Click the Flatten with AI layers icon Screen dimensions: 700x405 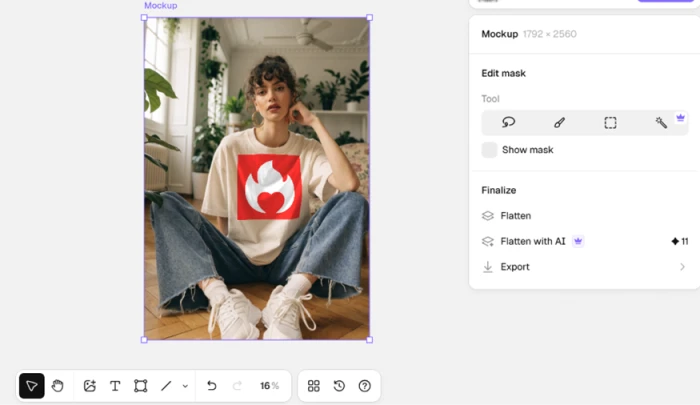coord(488,242)
